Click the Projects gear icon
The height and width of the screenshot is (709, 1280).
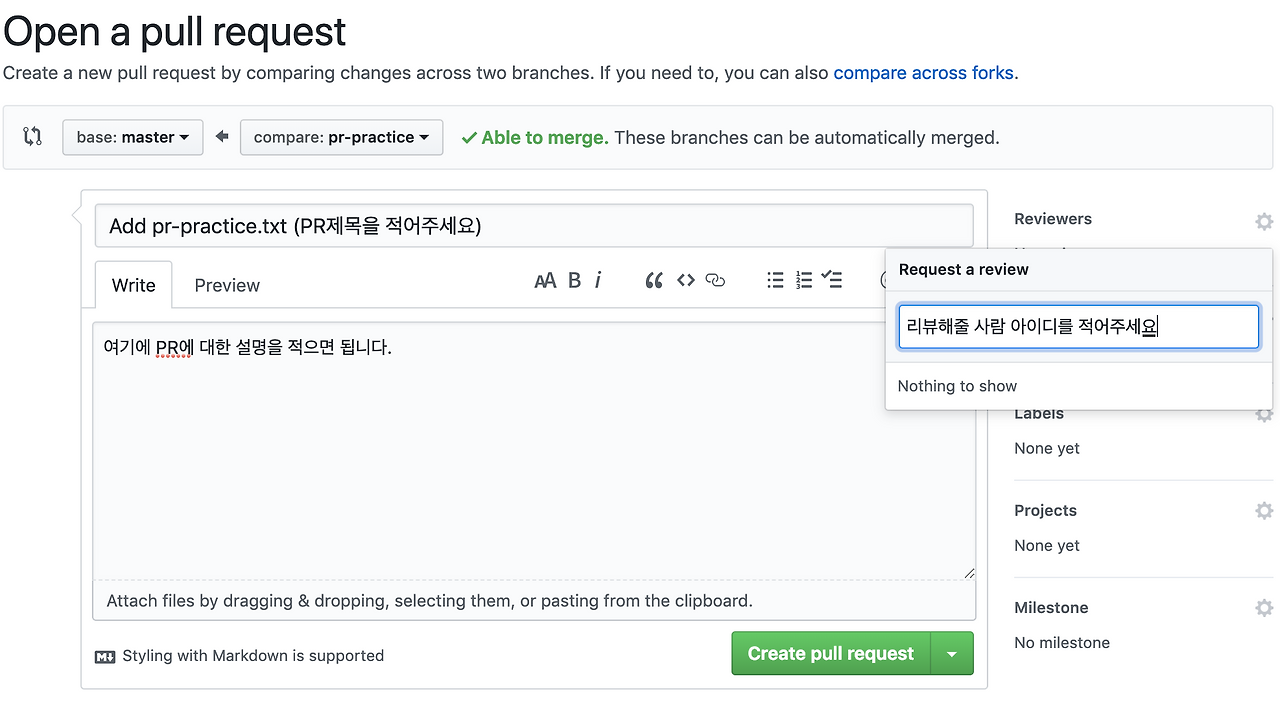(1264, 511)
